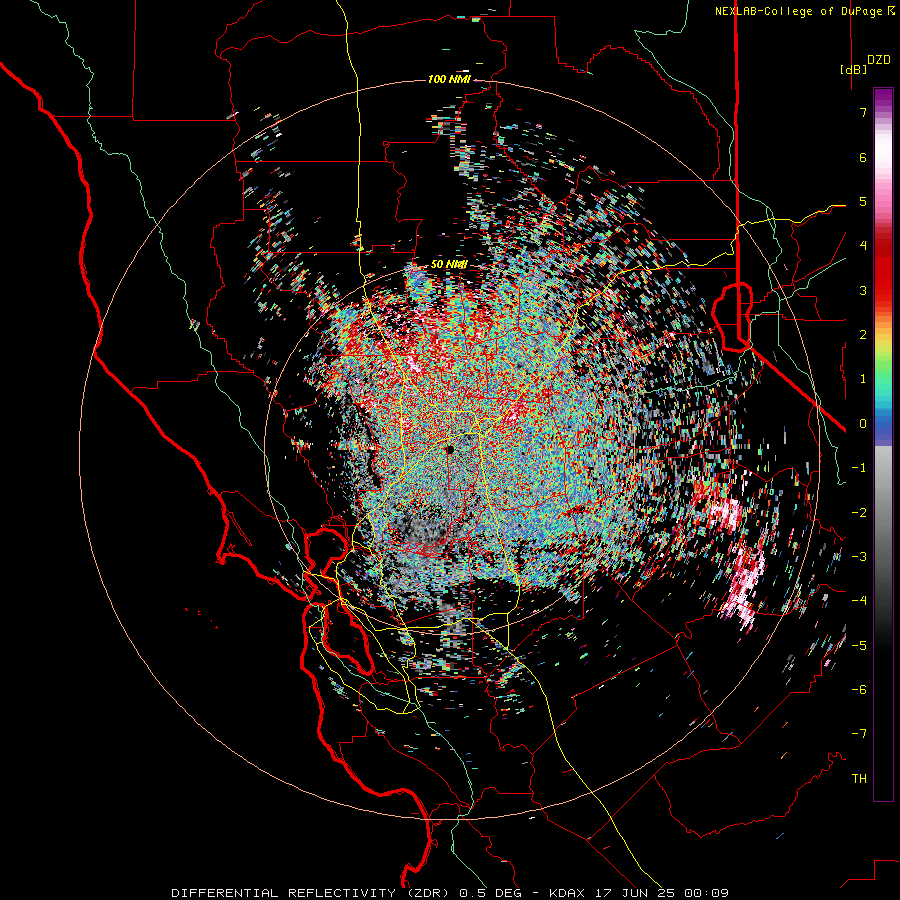
Task: Click the 1 value on the color scale
Action: coord(863,379)
